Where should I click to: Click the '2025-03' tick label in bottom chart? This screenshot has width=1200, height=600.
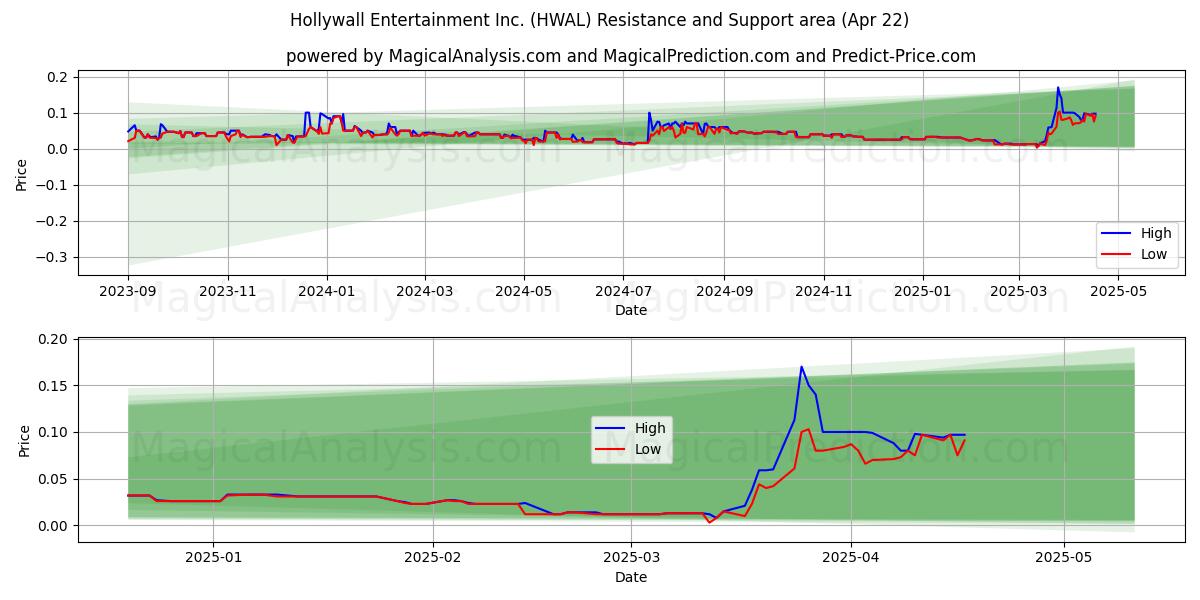tap(632, 557)
